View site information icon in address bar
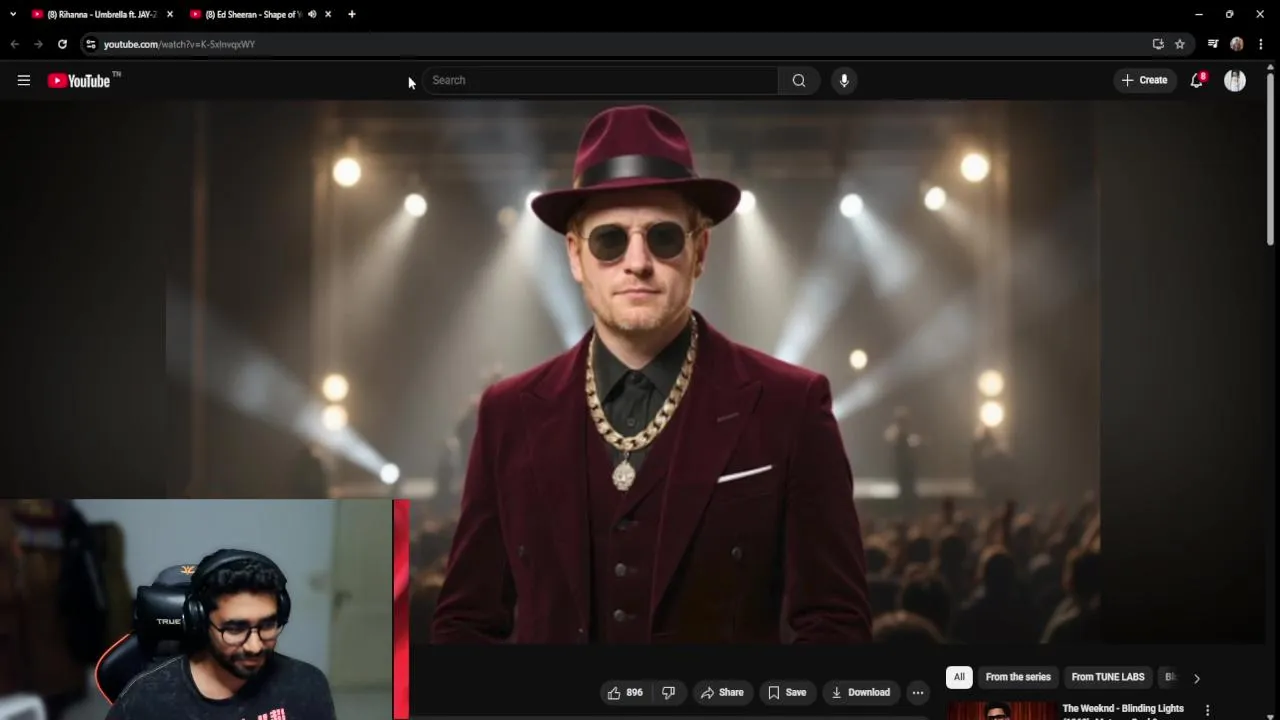 tap(91, 44)
